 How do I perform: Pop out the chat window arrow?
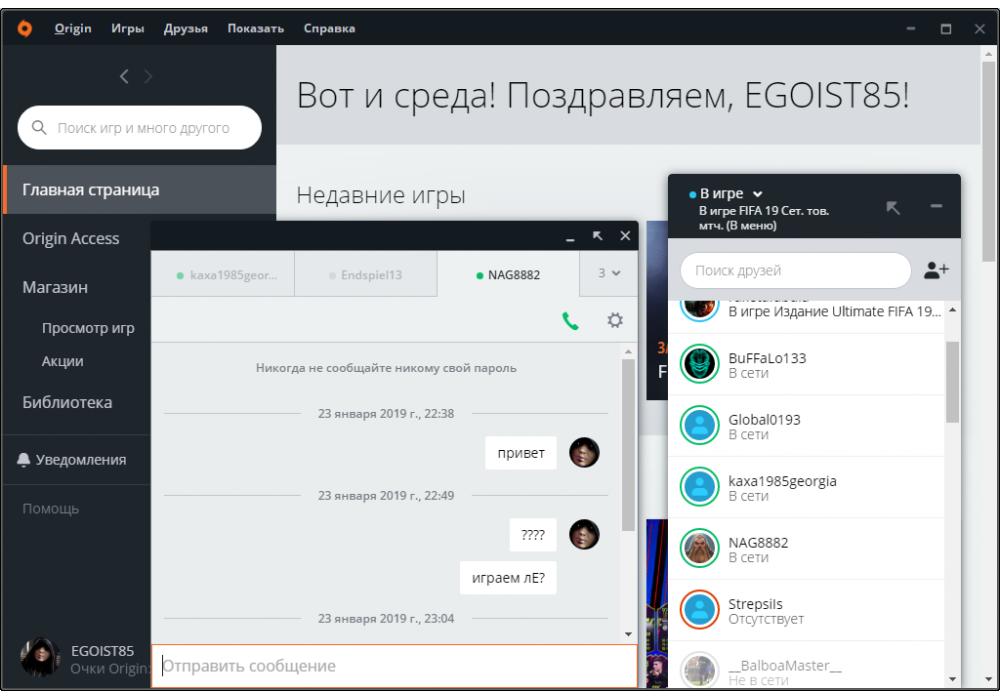pos(598,236)
